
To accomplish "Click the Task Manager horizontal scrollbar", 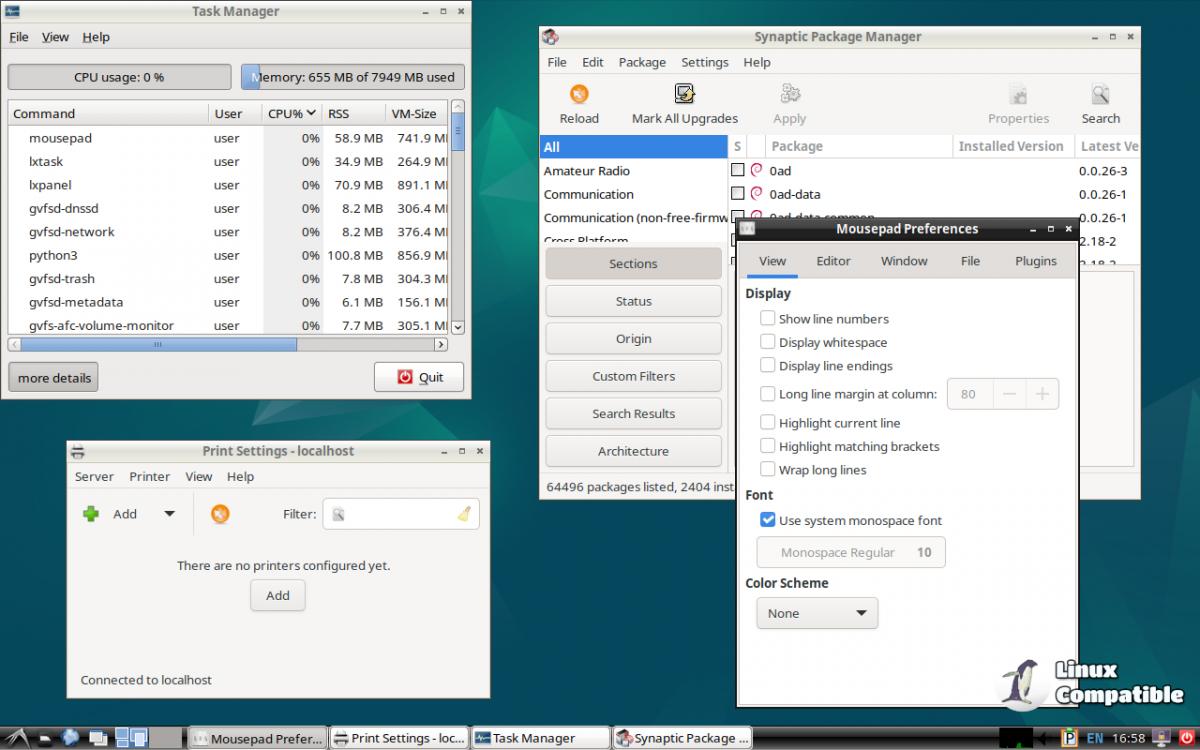I will click(x=157, y=345).
